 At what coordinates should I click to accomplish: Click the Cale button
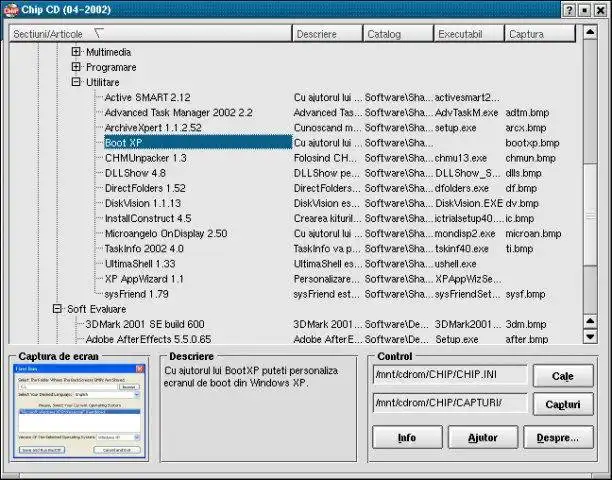point(563,376)
